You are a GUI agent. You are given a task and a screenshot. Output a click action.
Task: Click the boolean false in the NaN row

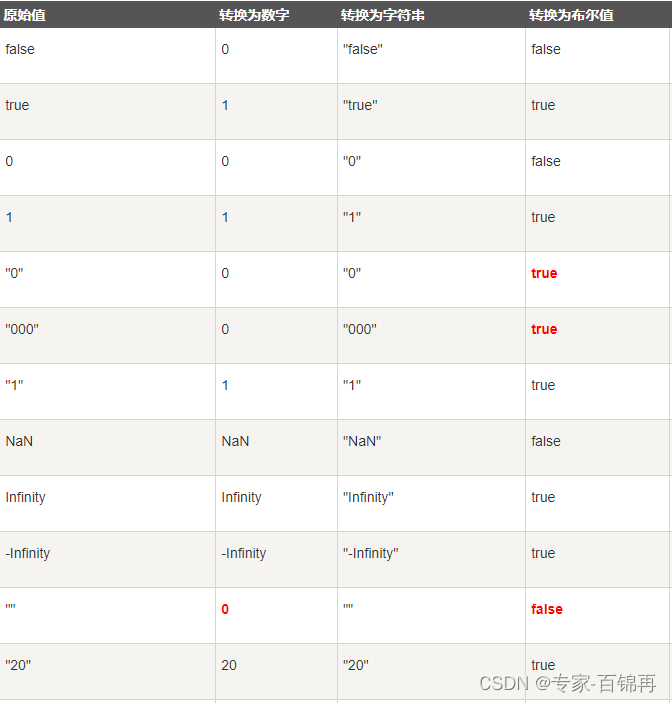546,441
